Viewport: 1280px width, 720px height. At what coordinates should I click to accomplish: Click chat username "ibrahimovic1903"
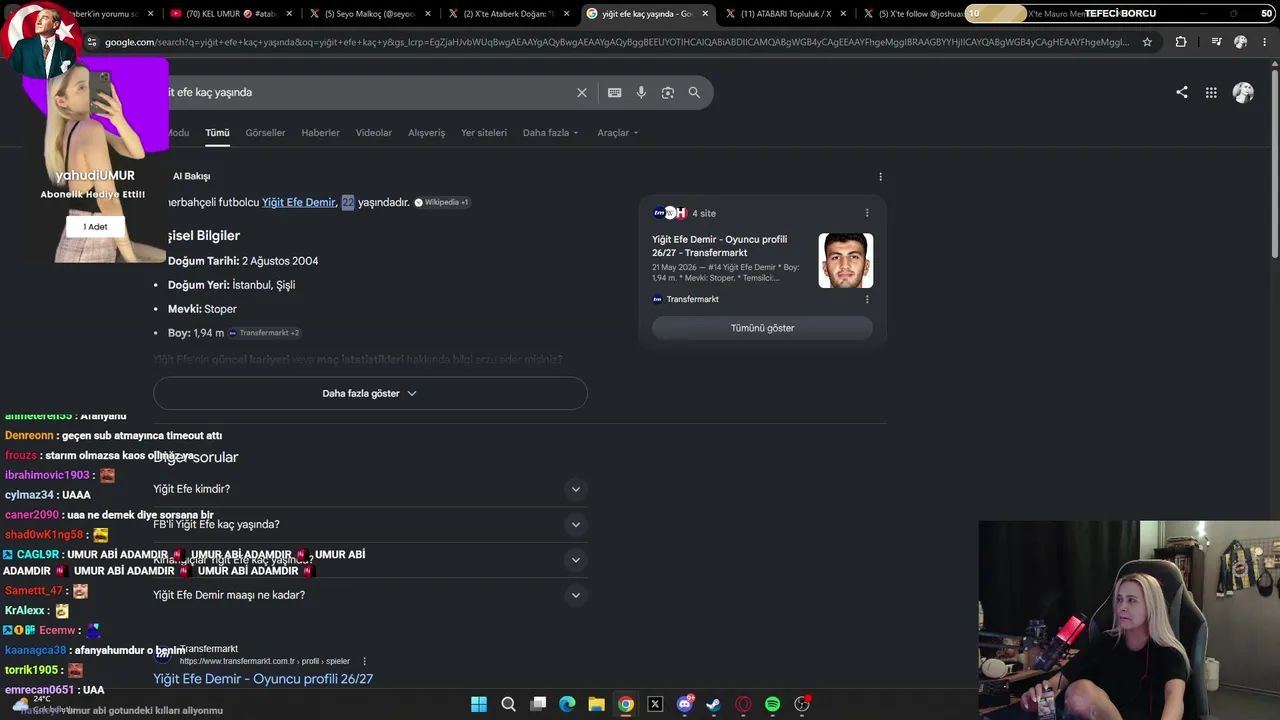click(x=47, y=475)
